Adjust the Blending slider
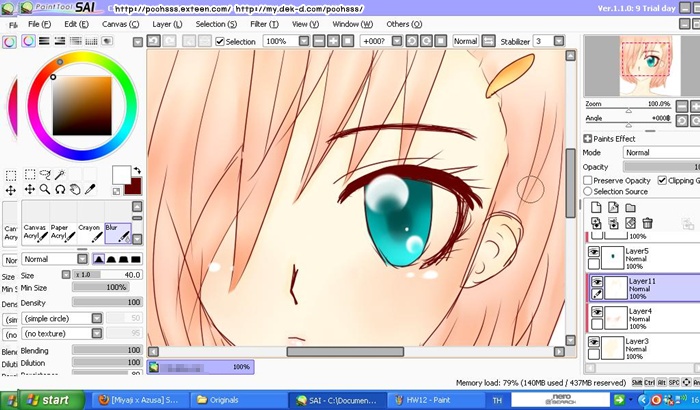The height and width of the screenshot is (410, 700). coord(107,350)
